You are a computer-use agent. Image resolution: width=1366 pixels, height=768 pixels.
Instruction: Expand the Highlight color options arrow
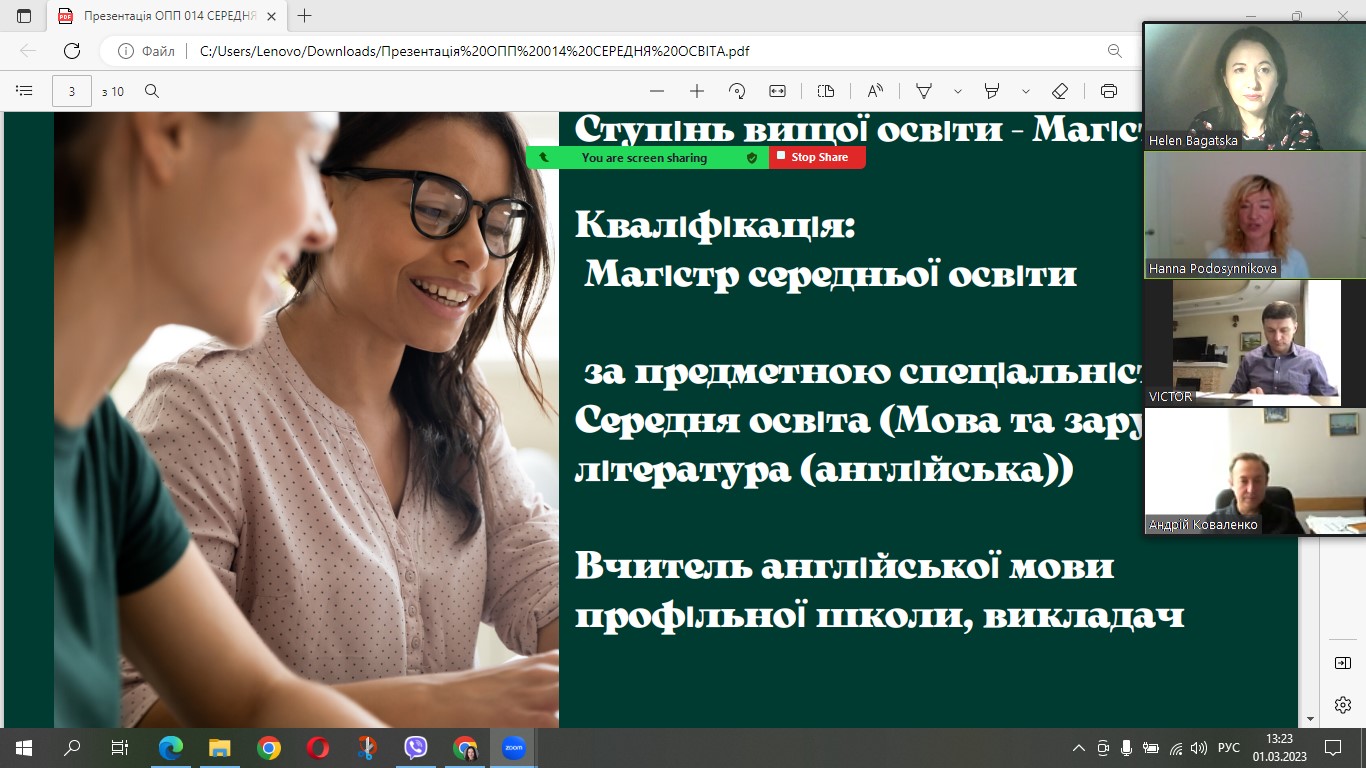coord(1026,91)
